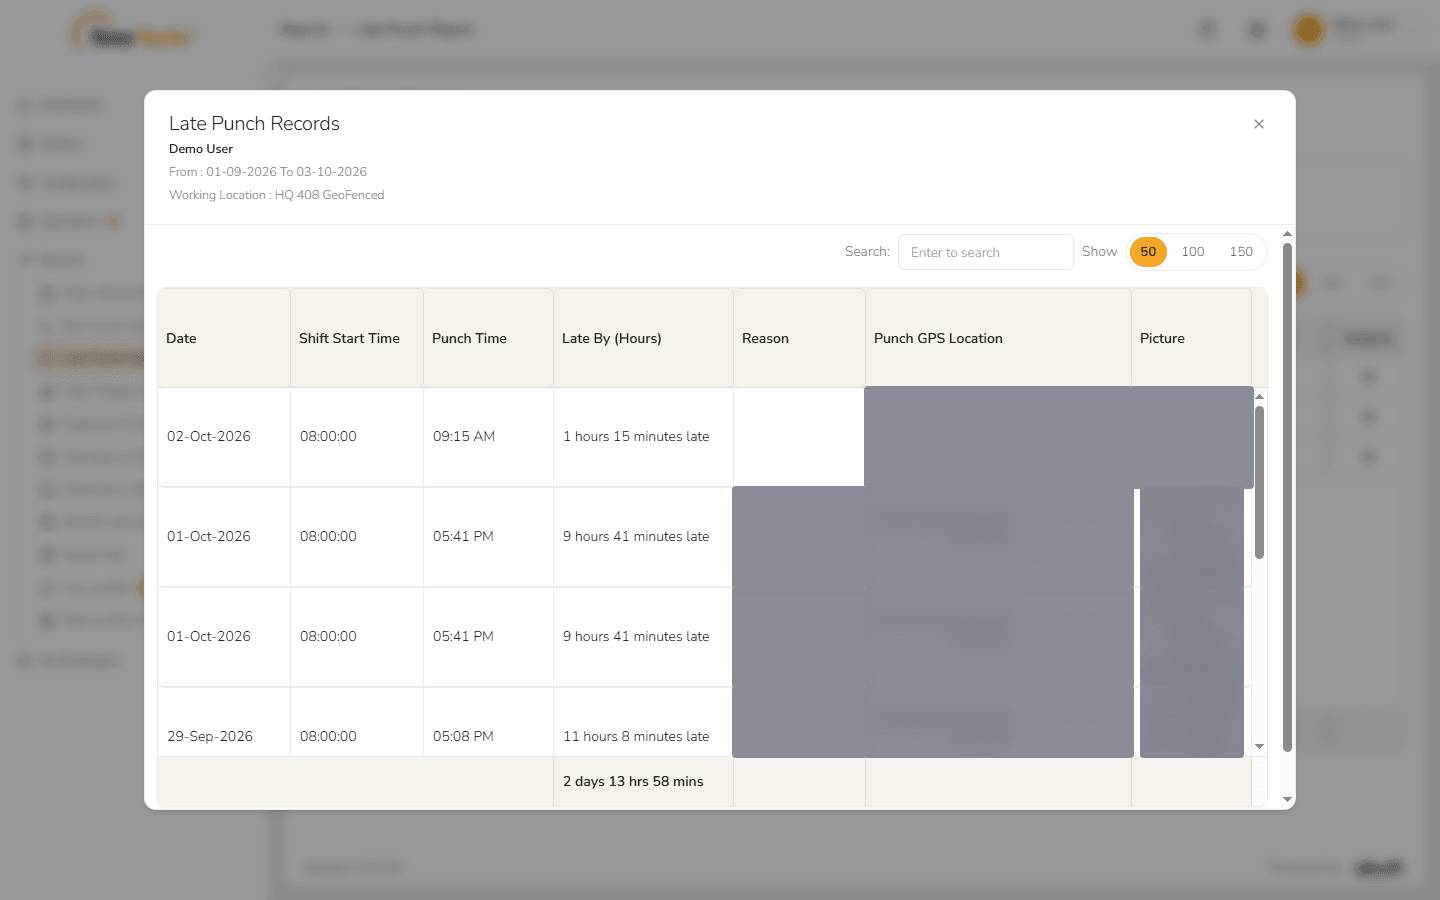Click 'Working Location : HQ 408 GeoFenced' text

coord(277,195)
